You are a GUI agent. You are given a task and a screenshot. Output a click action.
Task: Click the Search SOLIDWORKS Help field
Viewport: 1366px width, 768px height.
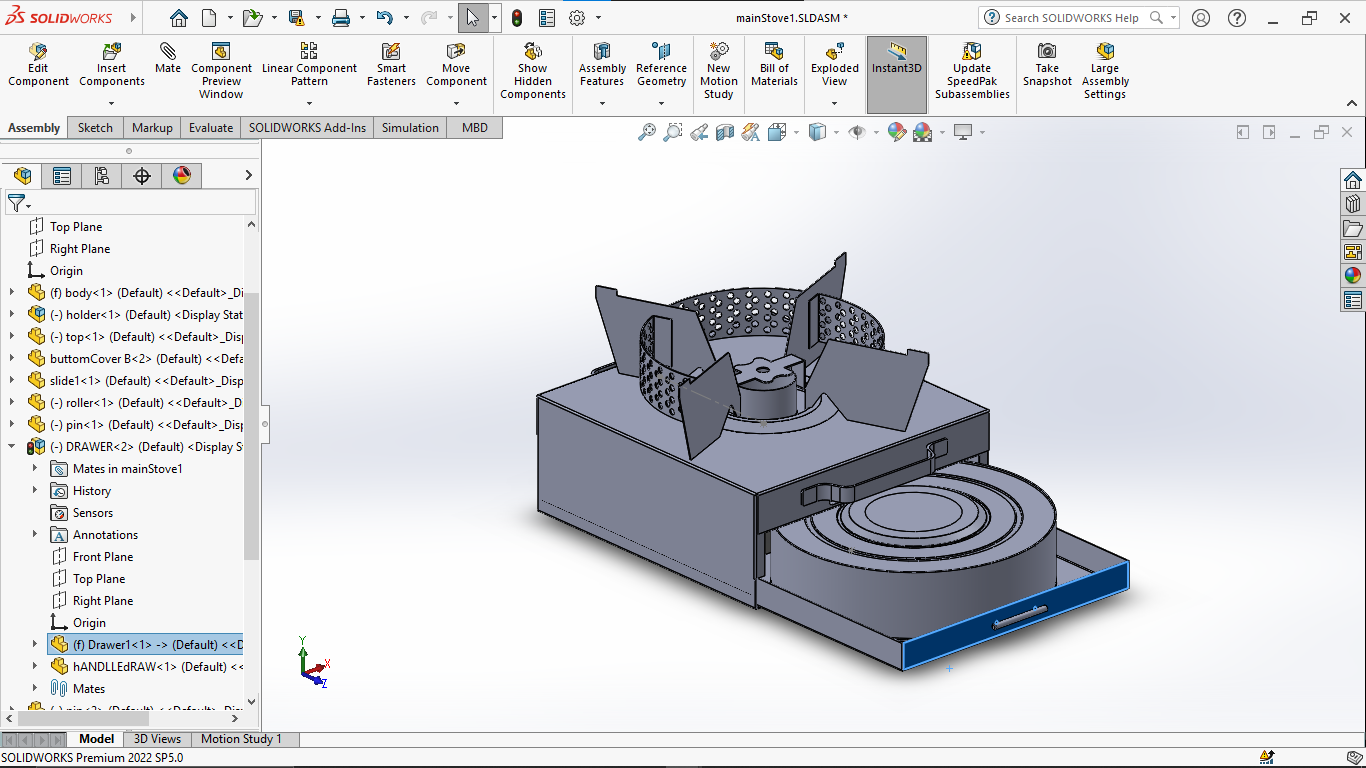pos(1072,18)
